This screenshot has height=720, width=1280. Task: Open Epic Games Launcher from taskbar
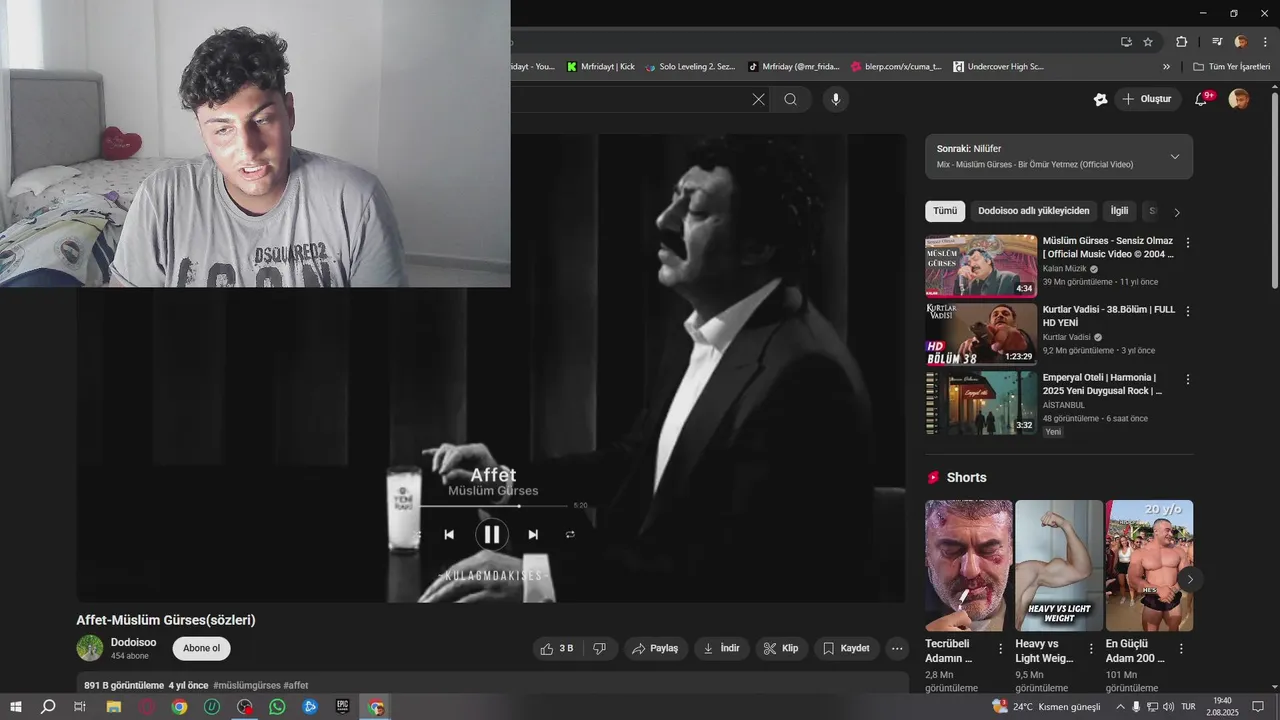click(343, 707)
